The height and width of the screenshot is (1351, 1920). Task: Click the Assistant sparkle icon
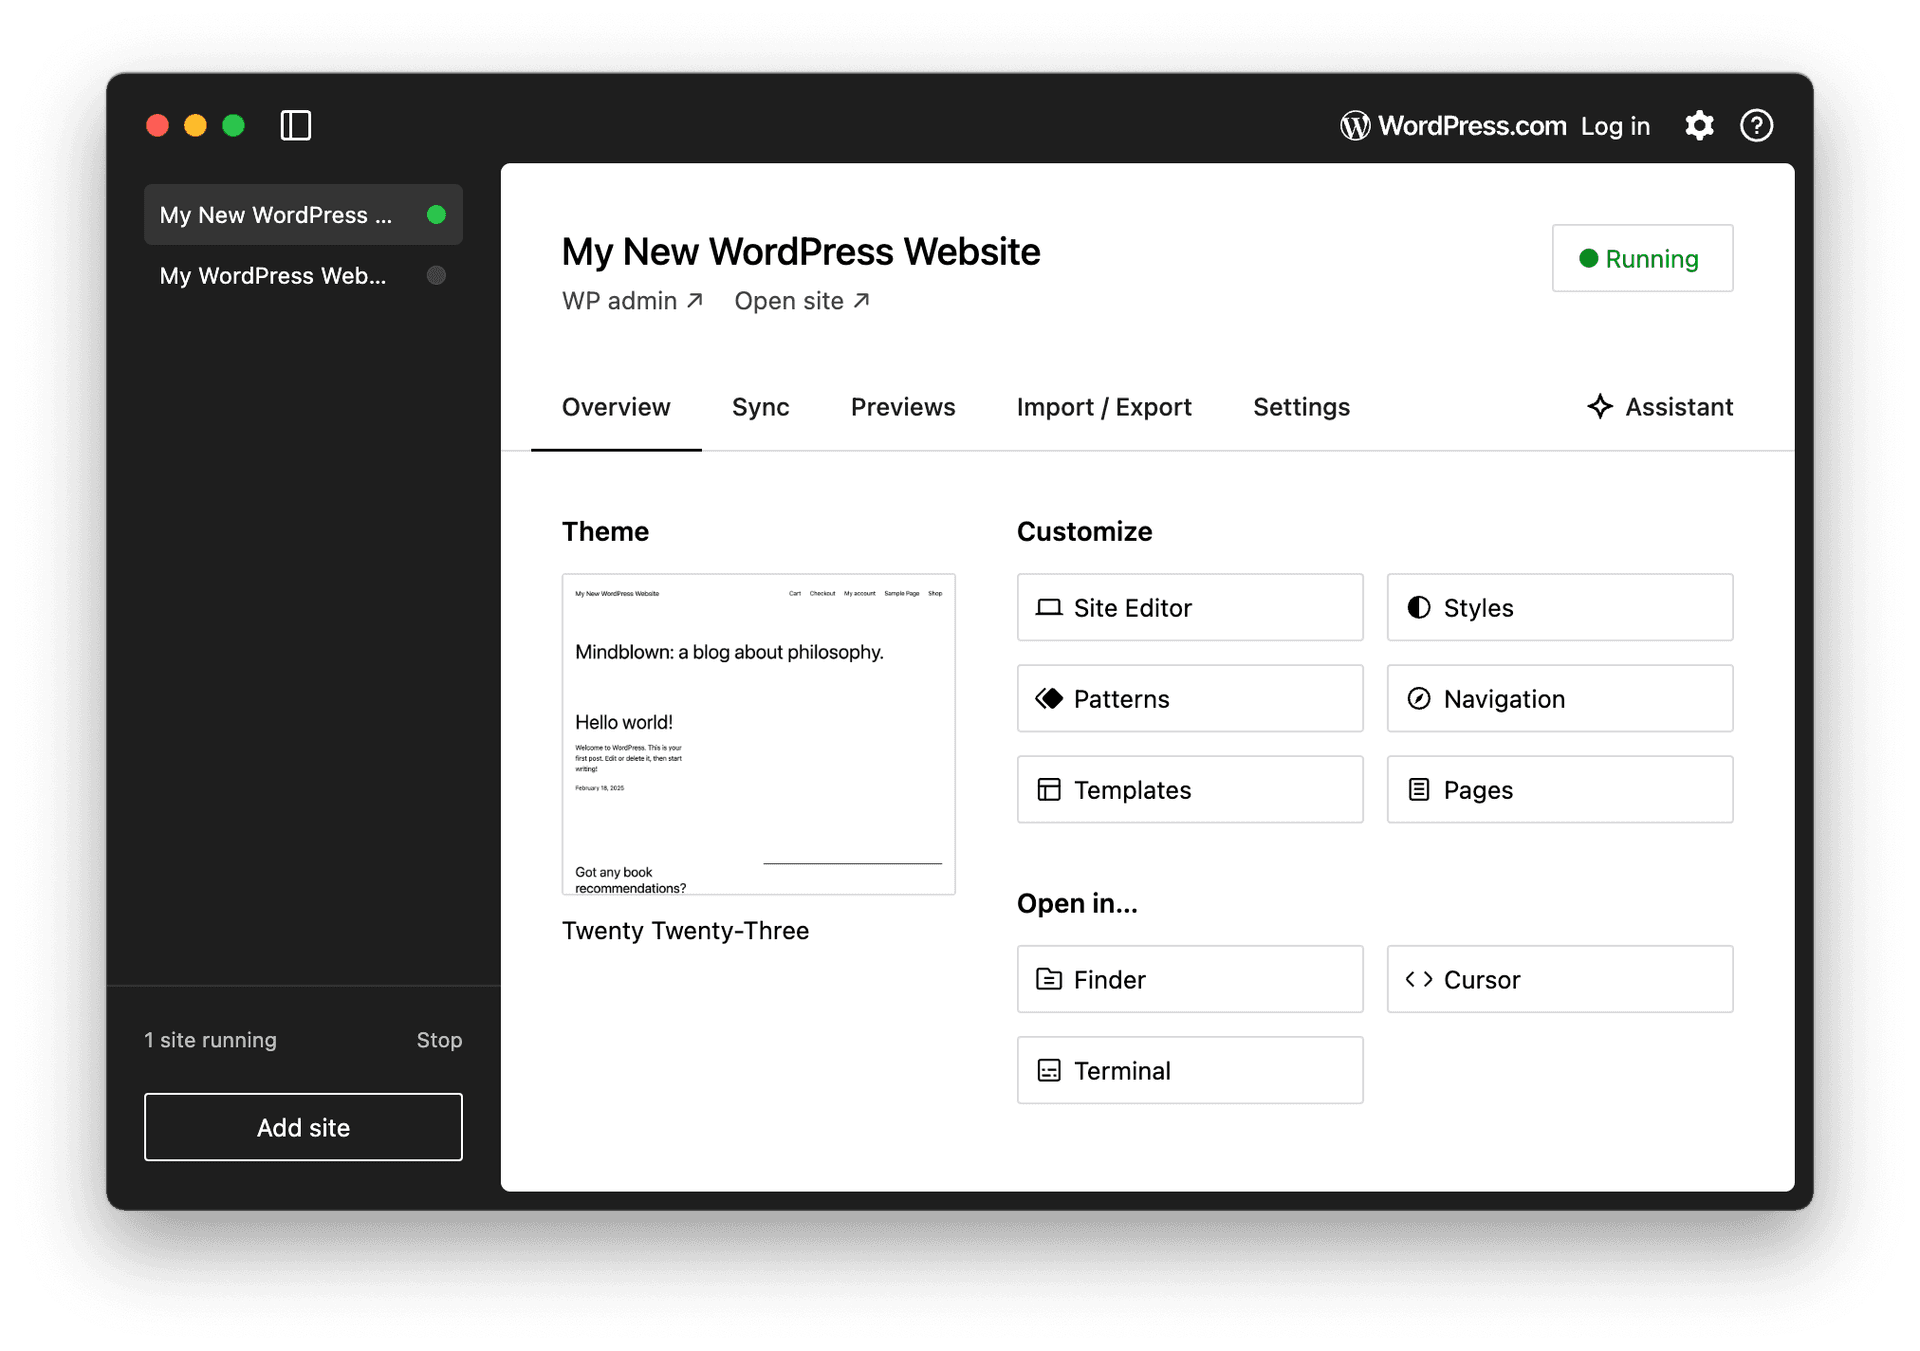pyautogui.click(x=1600, y=406)
